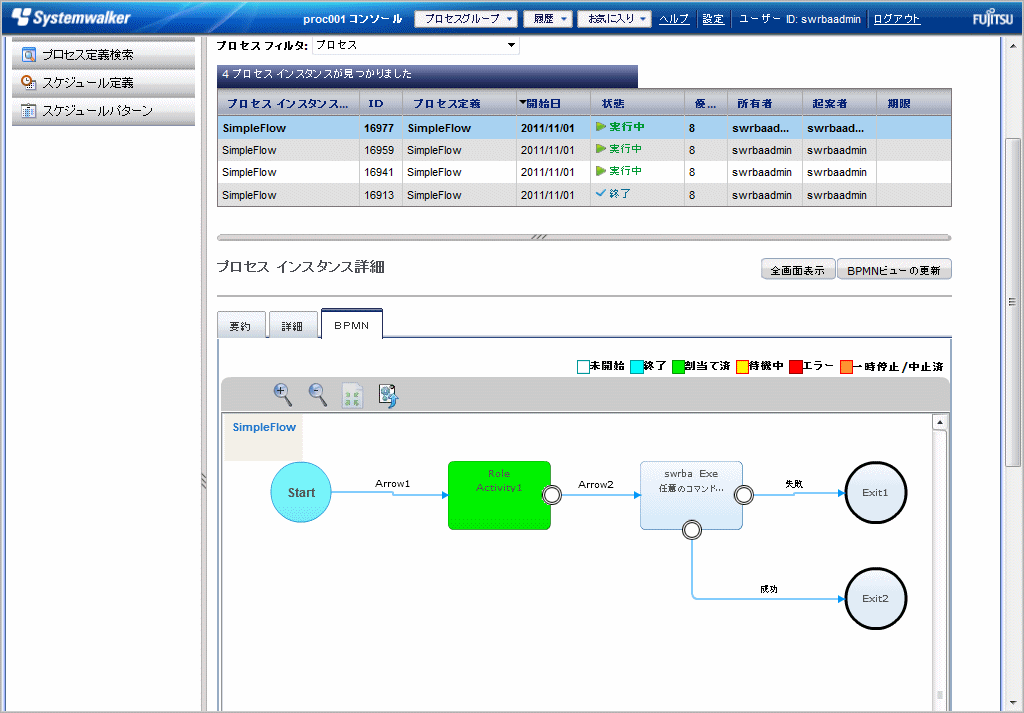Screen dimensions: 1024x713
Task: Select the instance row with ID 16977
Action: (584, 128)
